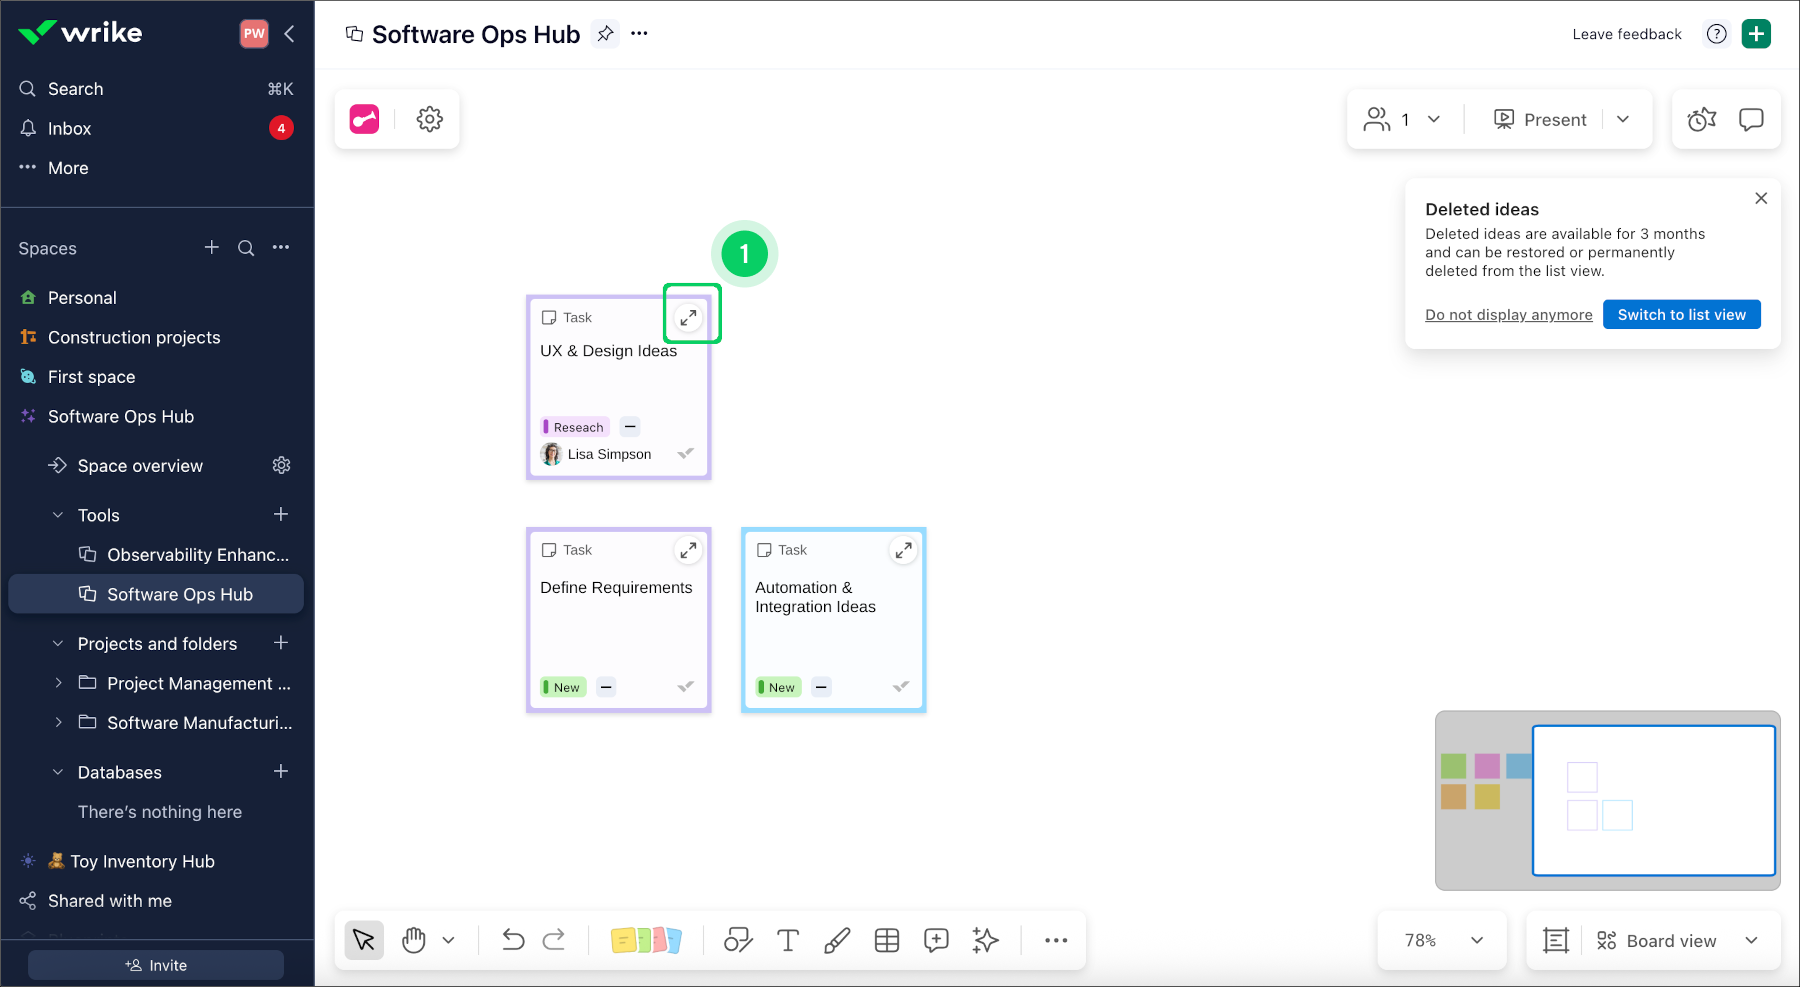Click the Do not display anymore link
This screenshot has width=1800, height=987.
(x=1508, y=315)
